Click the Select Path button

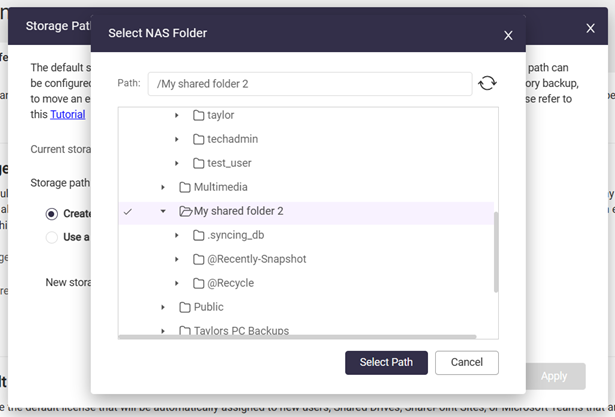coord(386,362)
